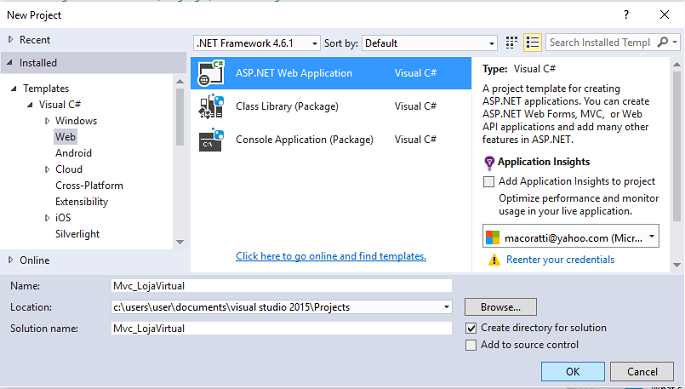Viewport: 685px width, 389px height.
Task: Switch to small icons view
Action: 511,43
